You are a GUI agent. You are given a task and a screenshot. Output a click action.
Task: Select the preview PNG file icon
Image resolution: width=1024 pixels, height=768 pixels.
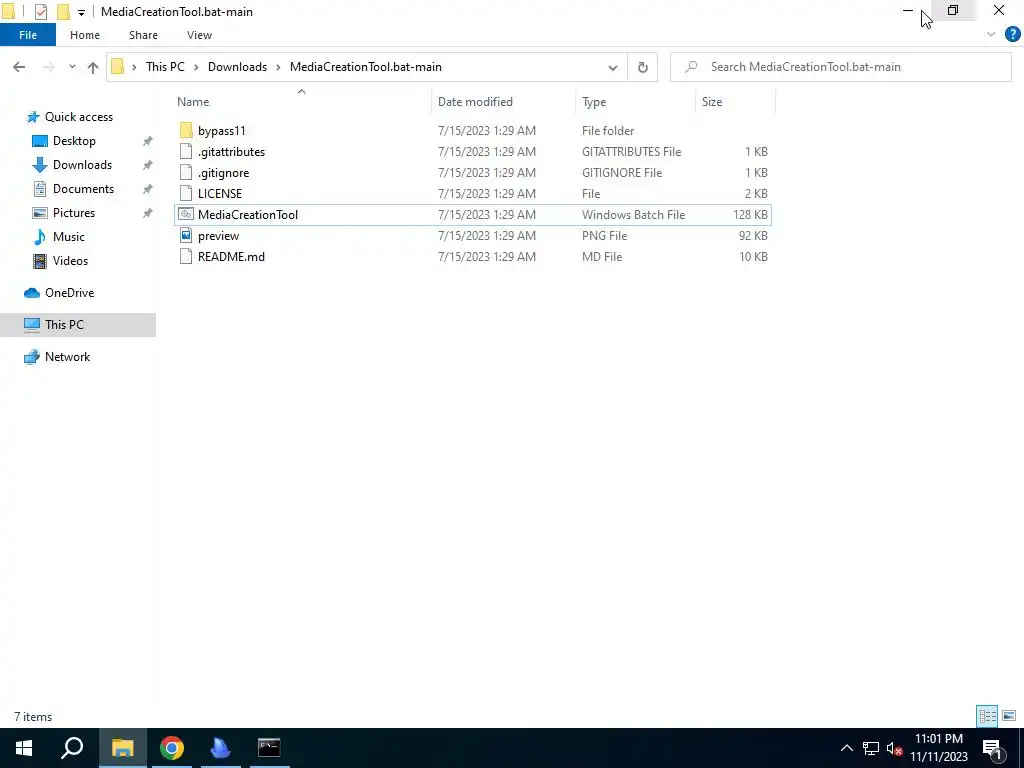tap(186, 236)
